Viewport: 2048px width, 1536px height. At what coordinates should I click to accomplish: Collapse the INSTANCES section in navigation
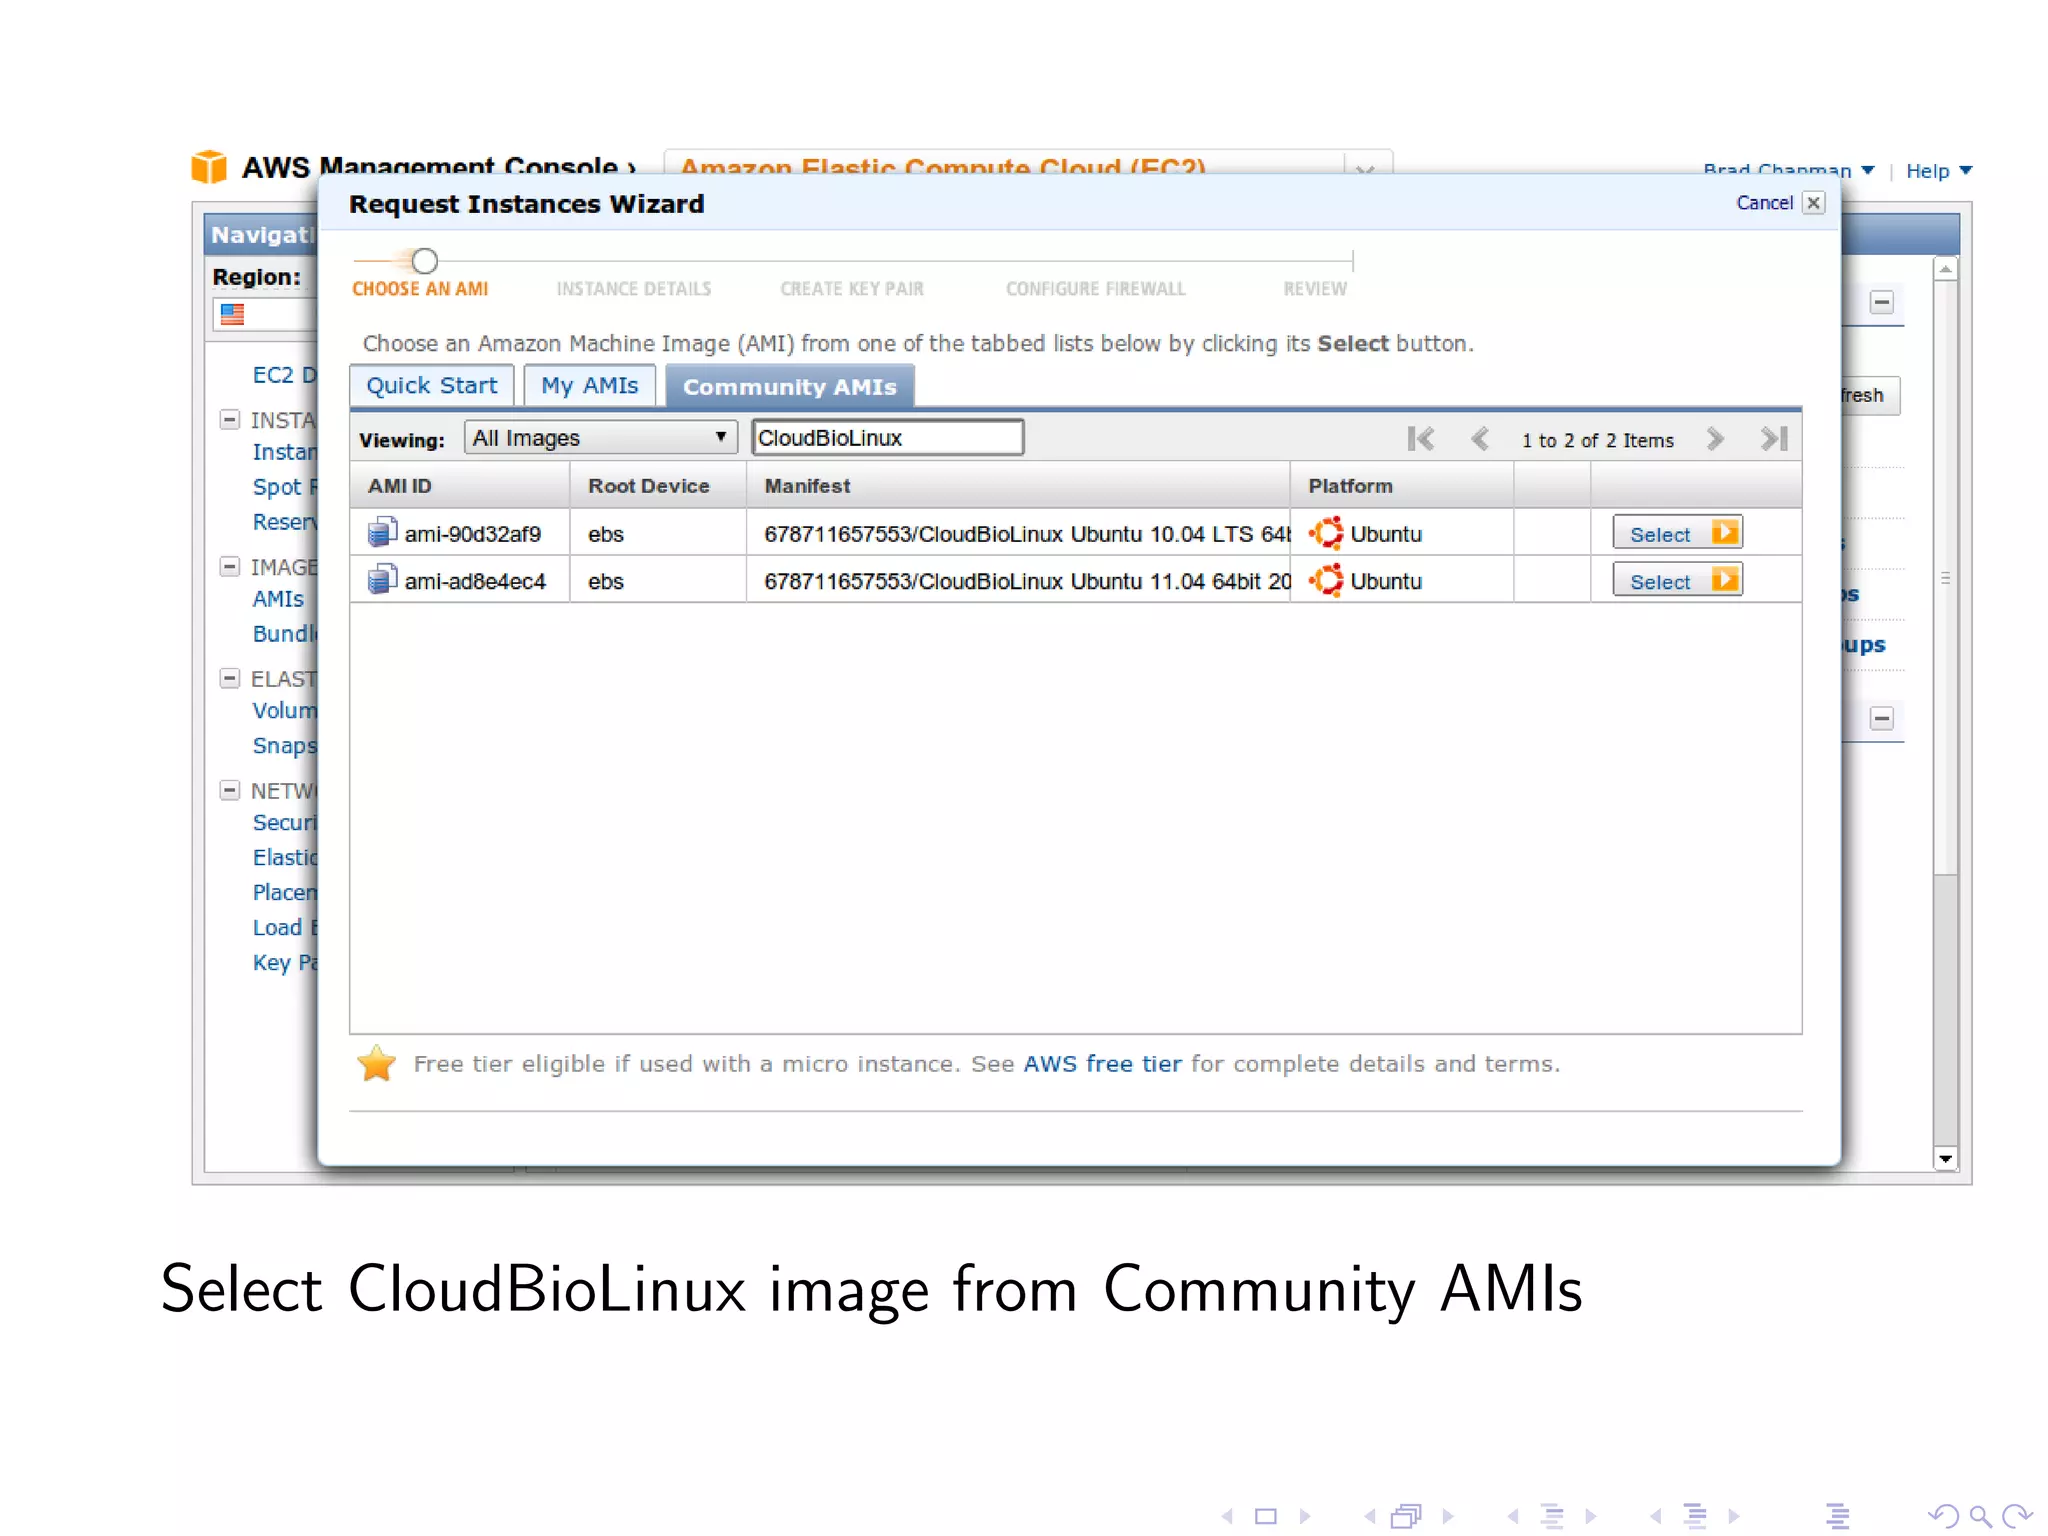230,419
